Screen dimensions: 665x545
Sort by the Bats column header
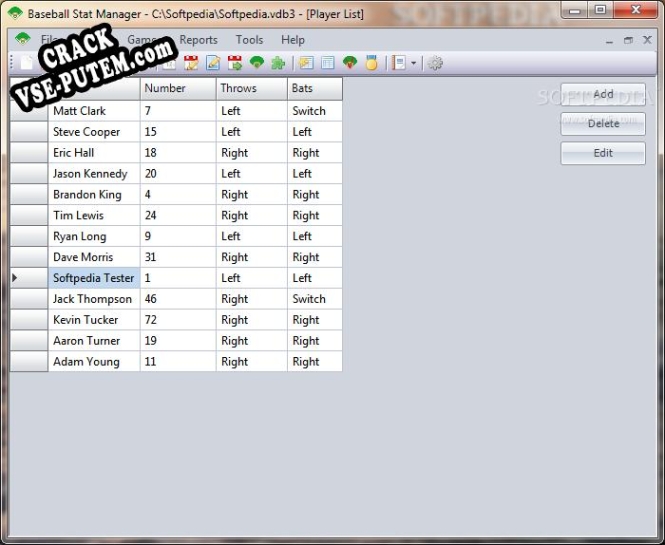point(315,89)
